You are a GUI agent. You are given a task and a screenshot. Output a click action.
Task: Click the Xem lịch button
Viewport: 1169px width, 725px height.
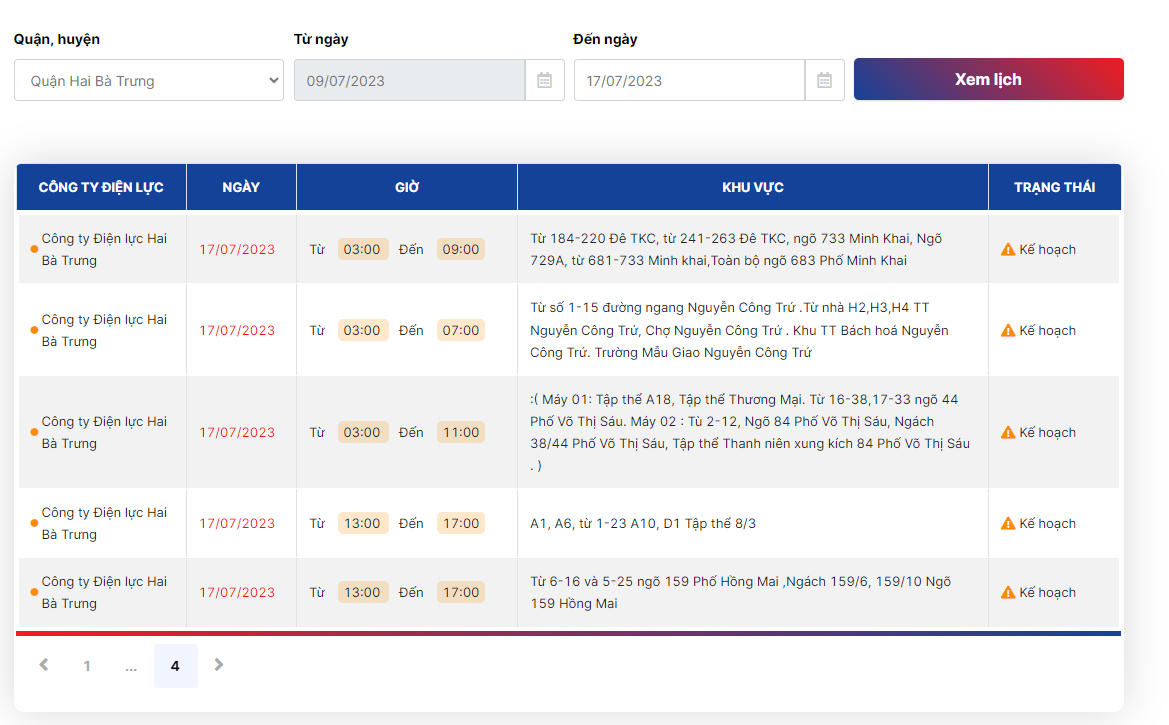tap(989, 79)
